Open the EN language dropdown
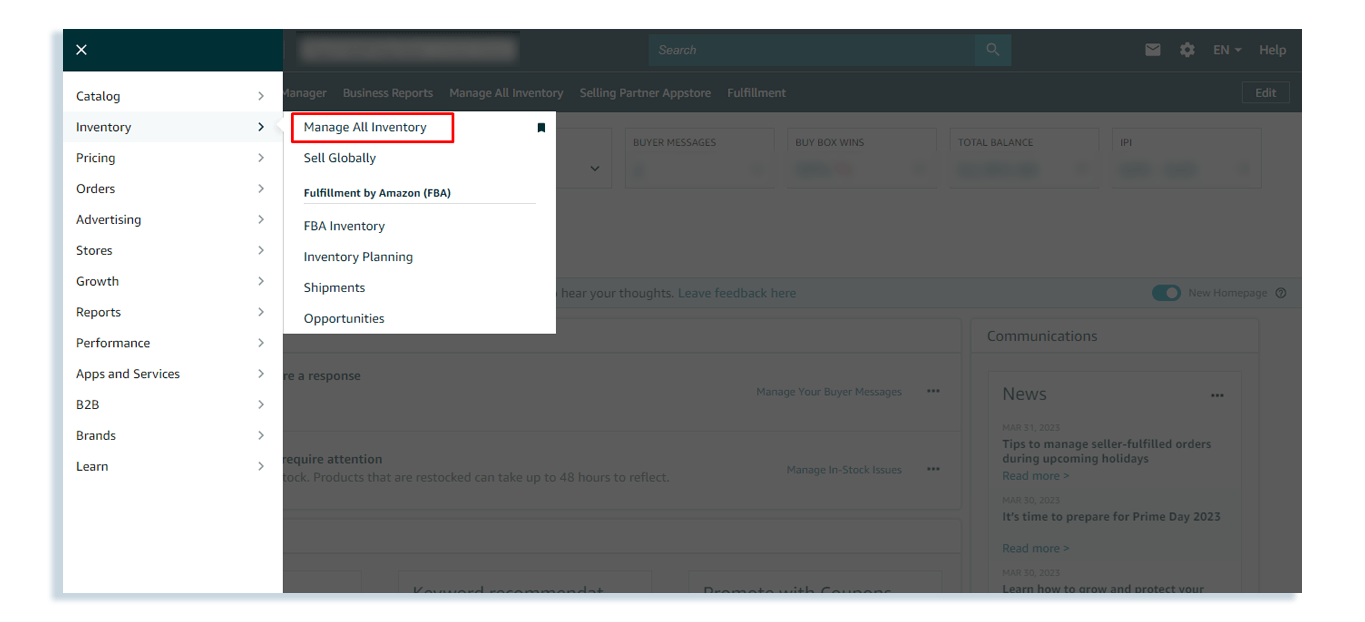The height and width of the screenshot is (622, 1365). (1227, 50)
